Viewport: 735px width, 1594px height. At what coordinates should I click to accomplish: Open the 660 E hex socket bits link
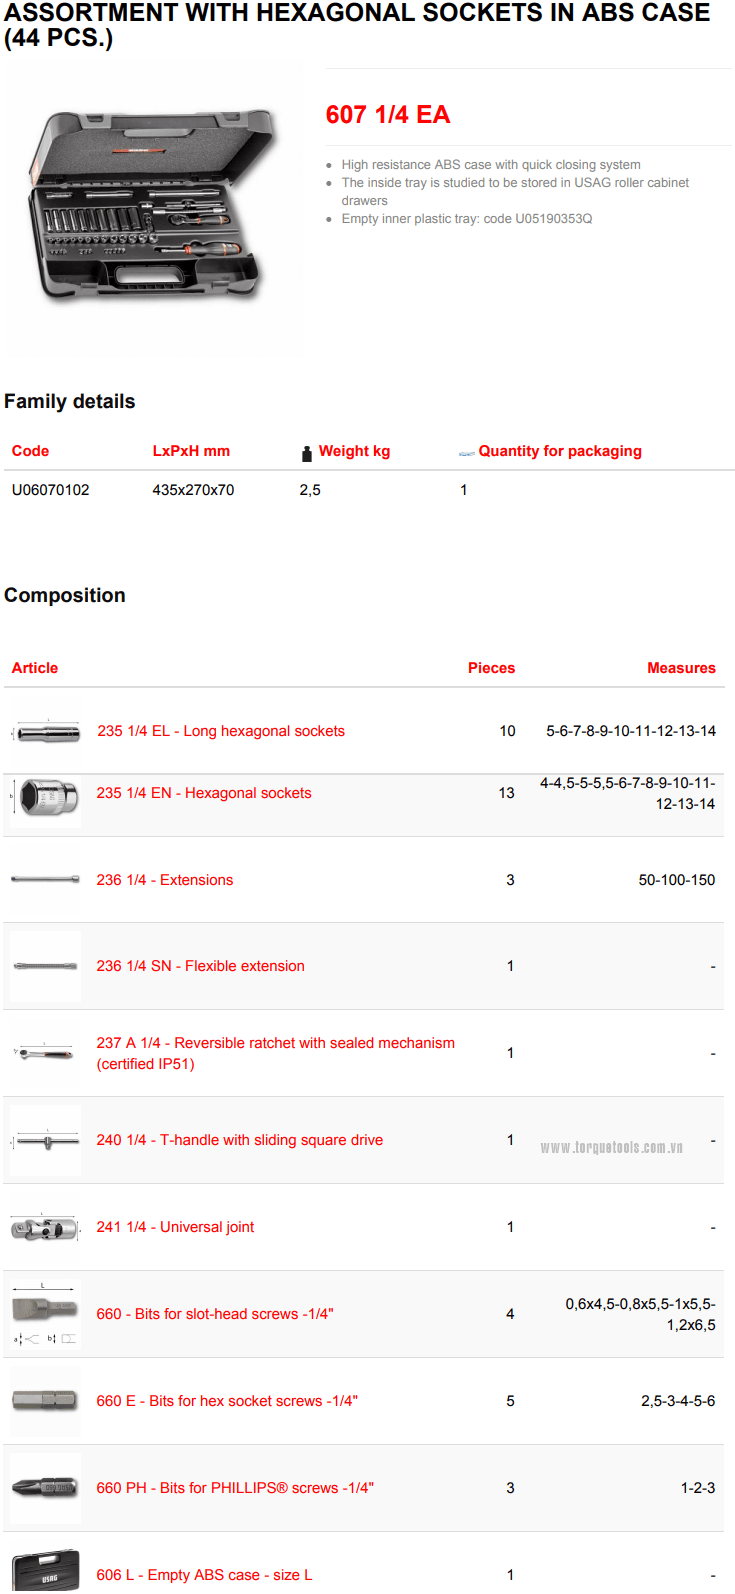pos(227,1401)
